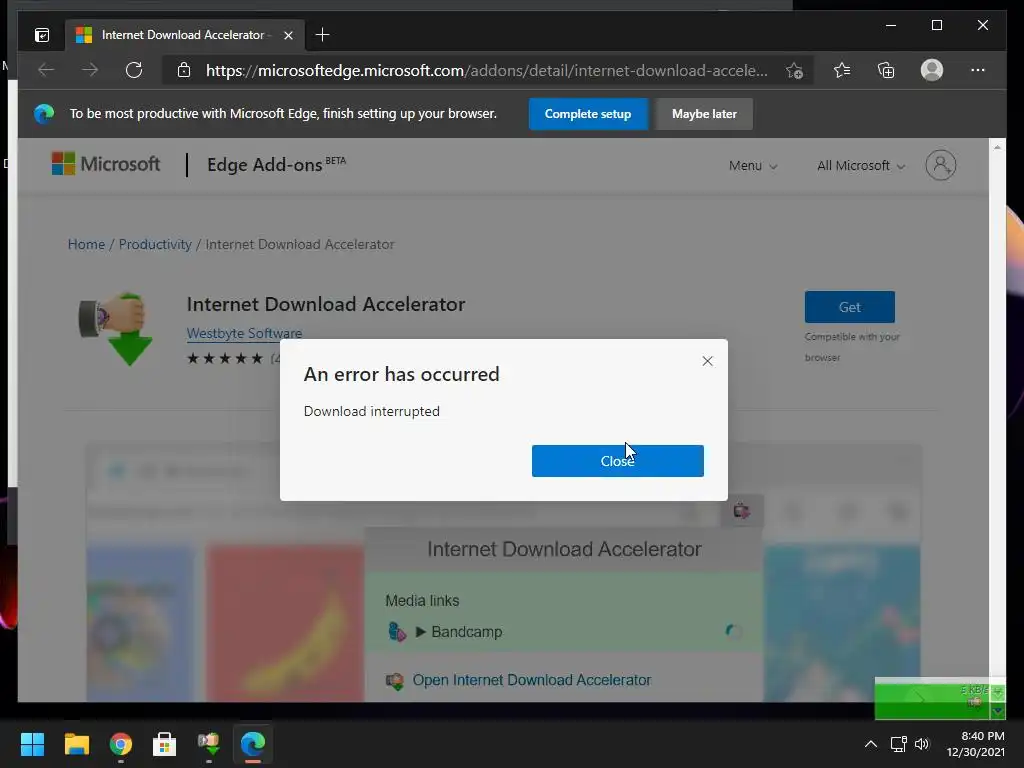Click the blue Get button
Viewport: 1024px width, 768px height.
click(850, 307)
